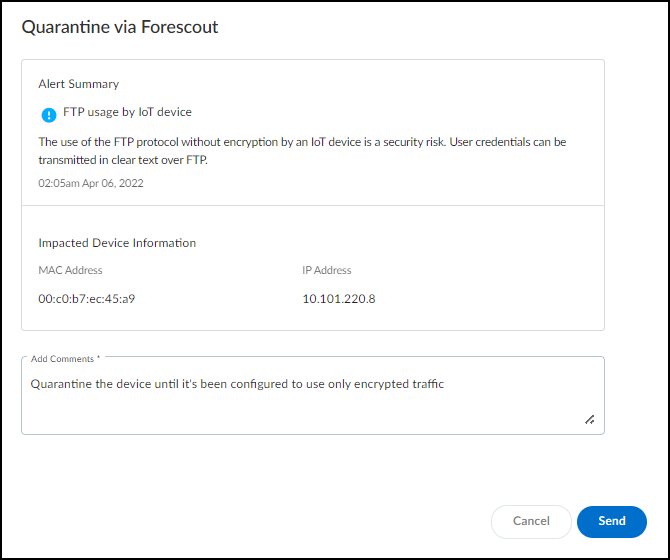Click the "Impacted Device Information" heading
This screenshot has height=560, width=670.
(x=117, y=243)
